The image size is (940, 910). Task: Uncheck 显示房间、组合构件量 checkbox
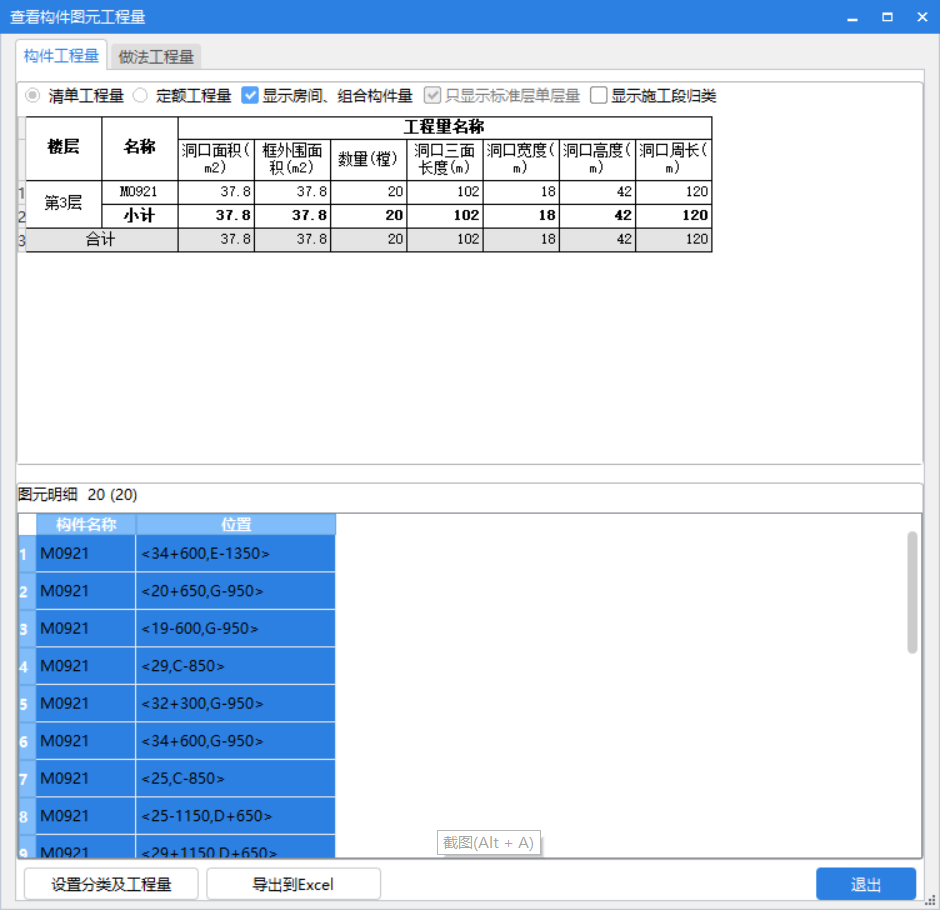pos(250,95)
